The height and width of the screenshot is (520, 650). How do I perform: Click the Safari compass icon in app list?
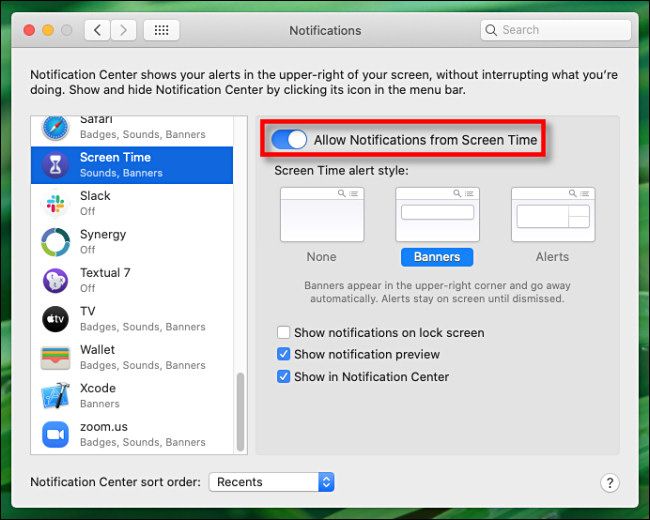point(55,128)
